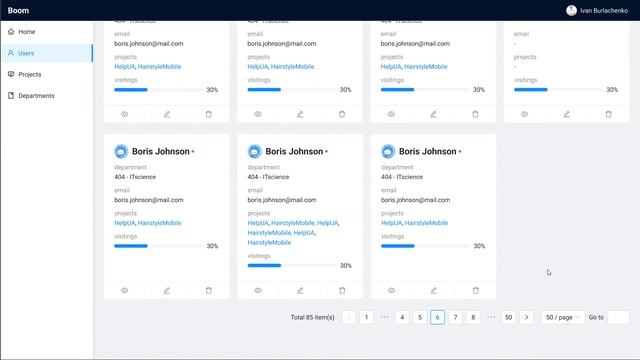Select Users in the sidebar
This screenshot has width=640, height=360.
47,53
